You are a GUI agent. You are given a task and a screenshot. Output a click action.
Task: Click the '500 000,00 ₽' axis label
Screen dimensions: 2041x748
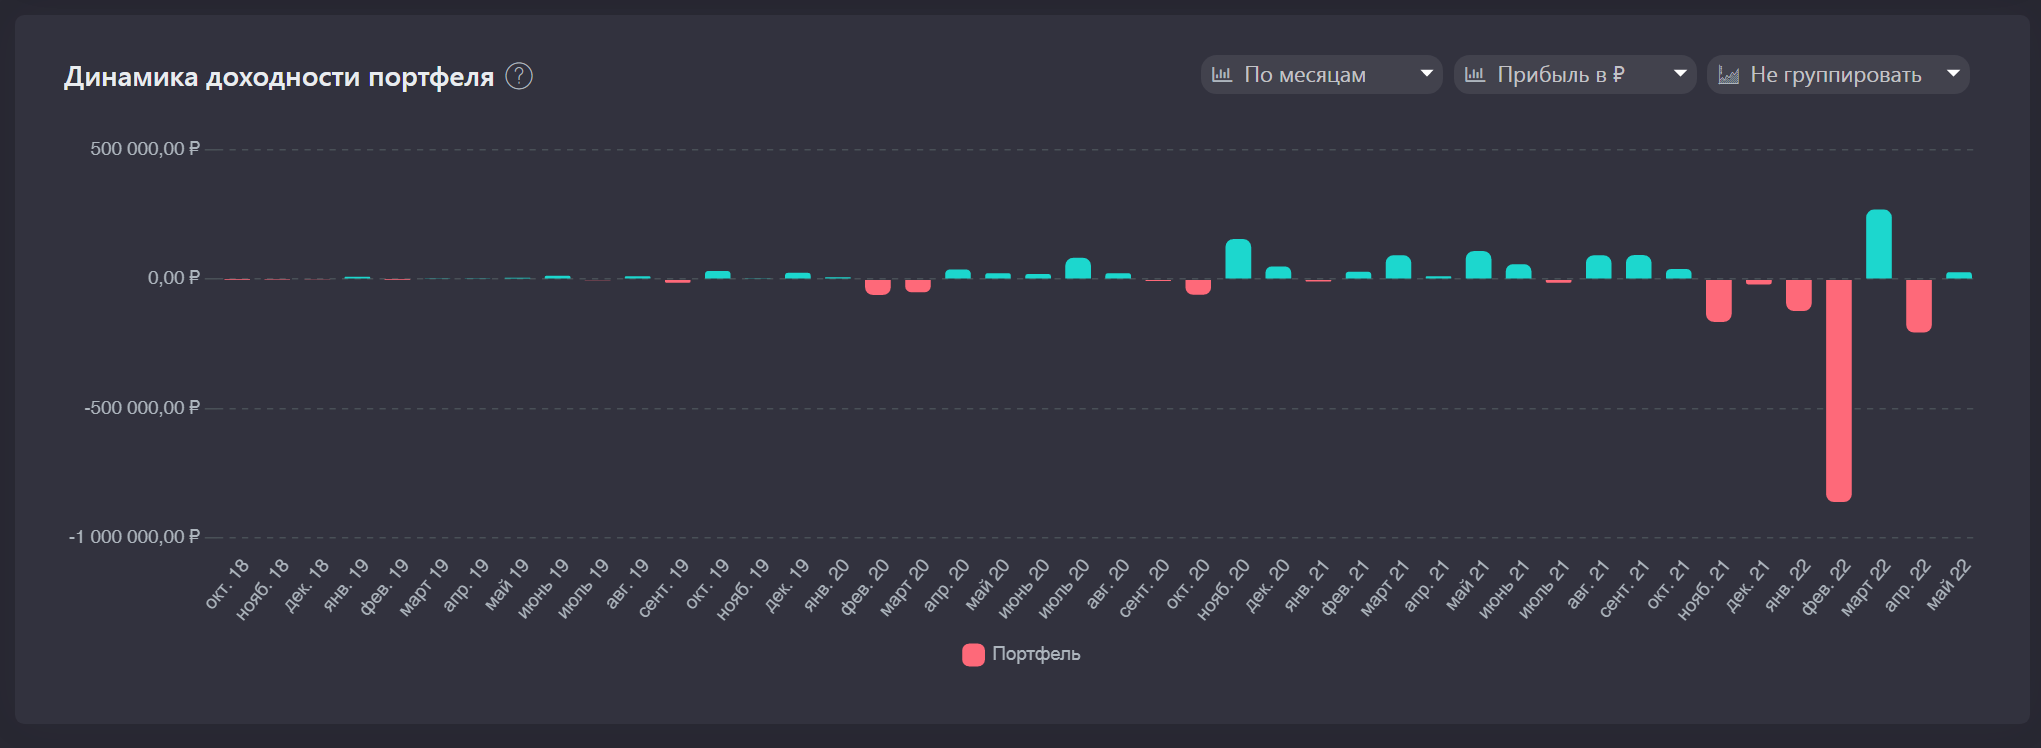(x=145, y=149)
